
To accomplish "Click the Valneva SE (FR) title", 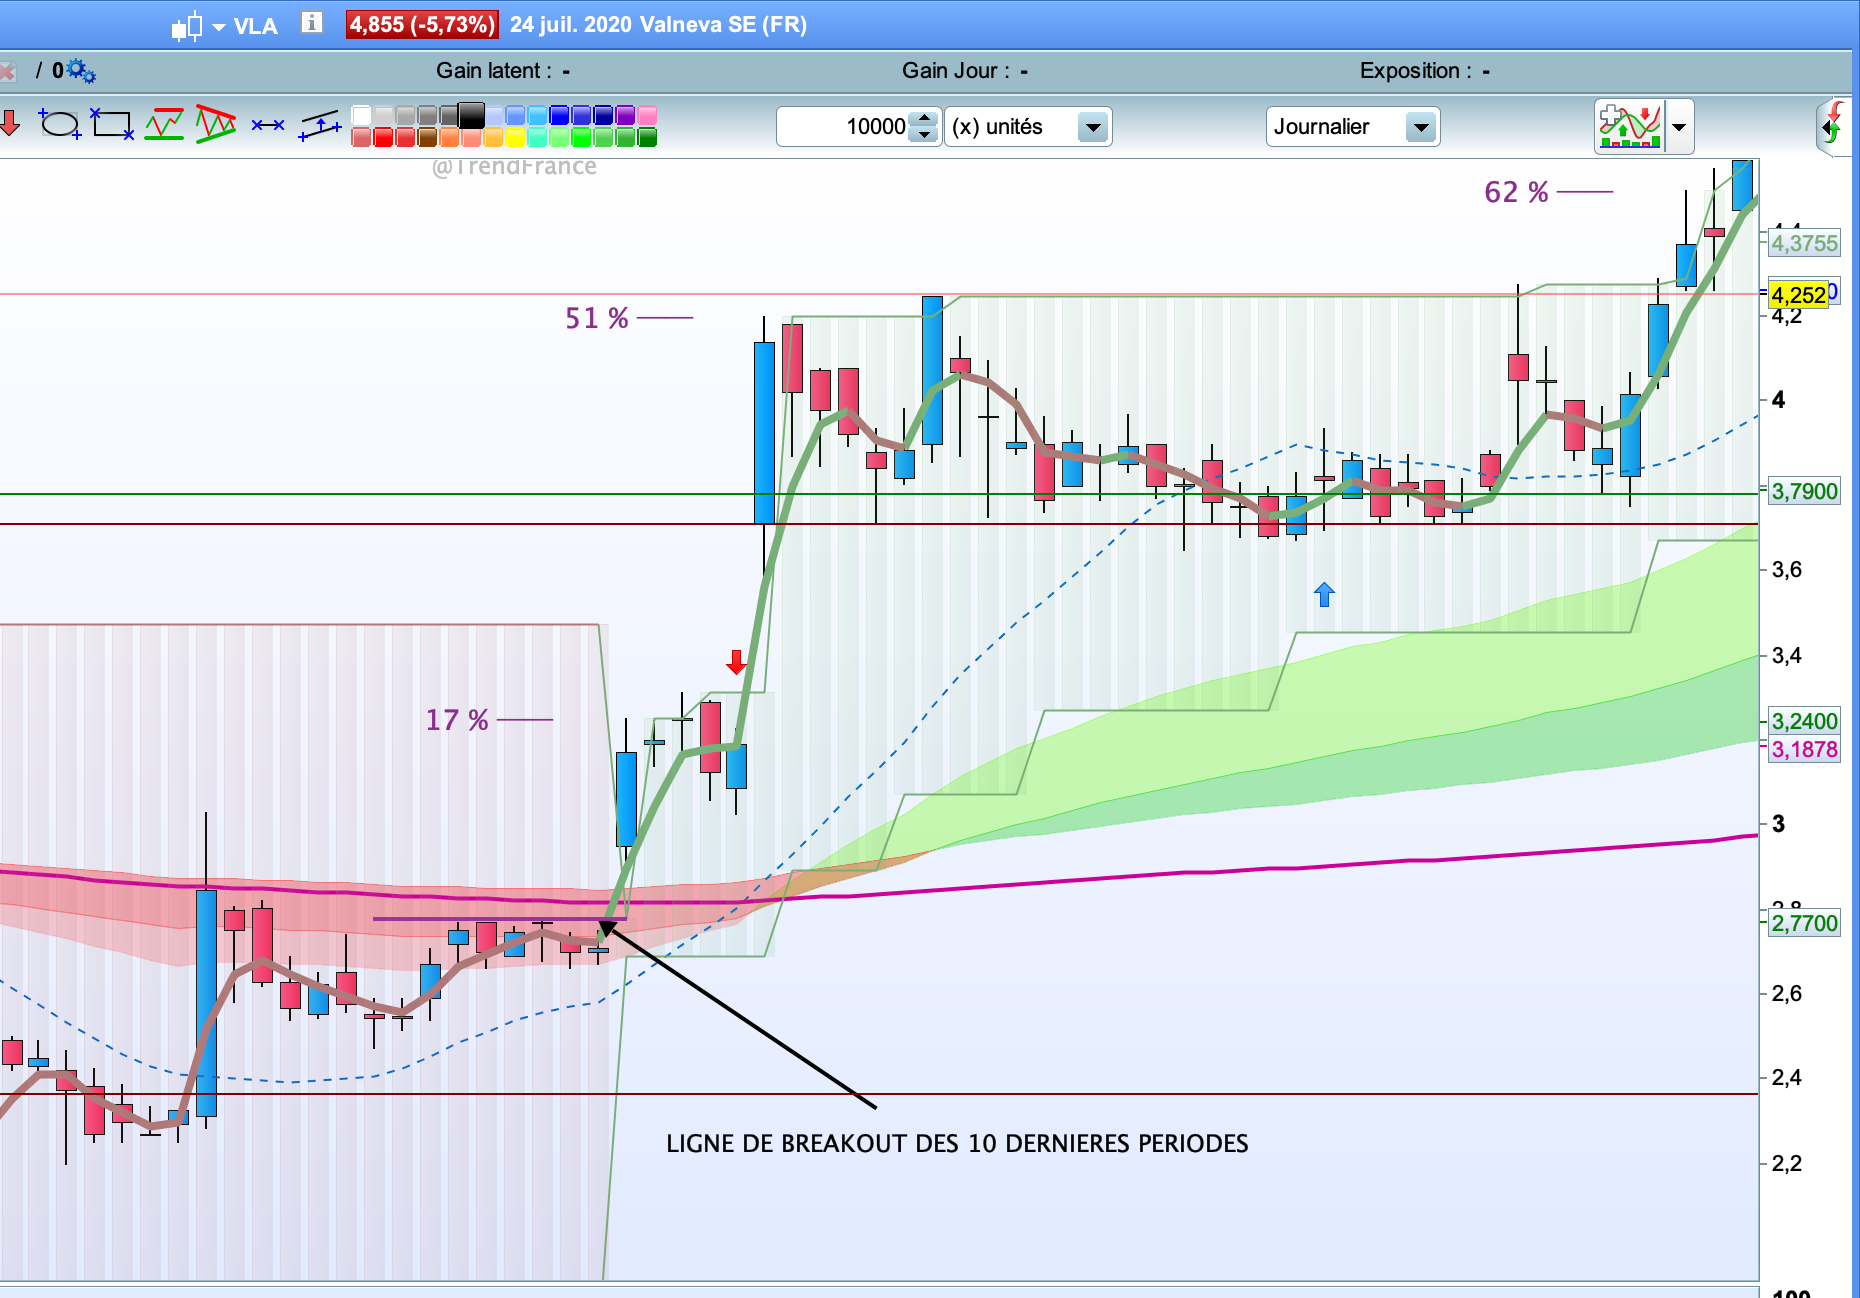I will [723, 25].
